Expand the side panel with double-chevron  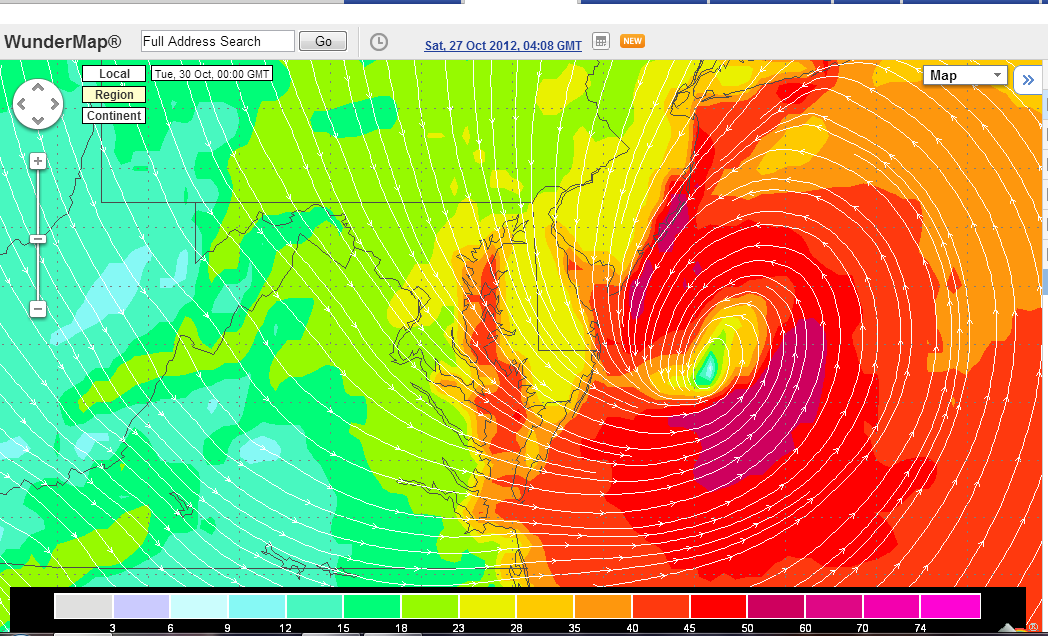(x=1027, y=80)
